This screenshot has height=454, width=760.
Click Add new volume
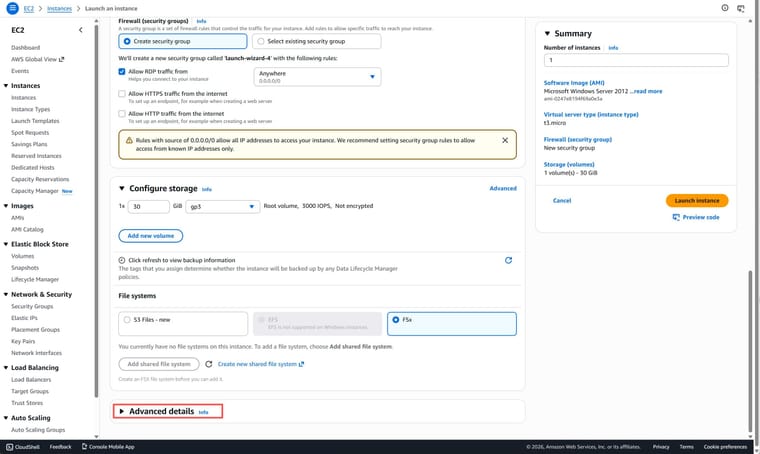(x=151, y=236)
